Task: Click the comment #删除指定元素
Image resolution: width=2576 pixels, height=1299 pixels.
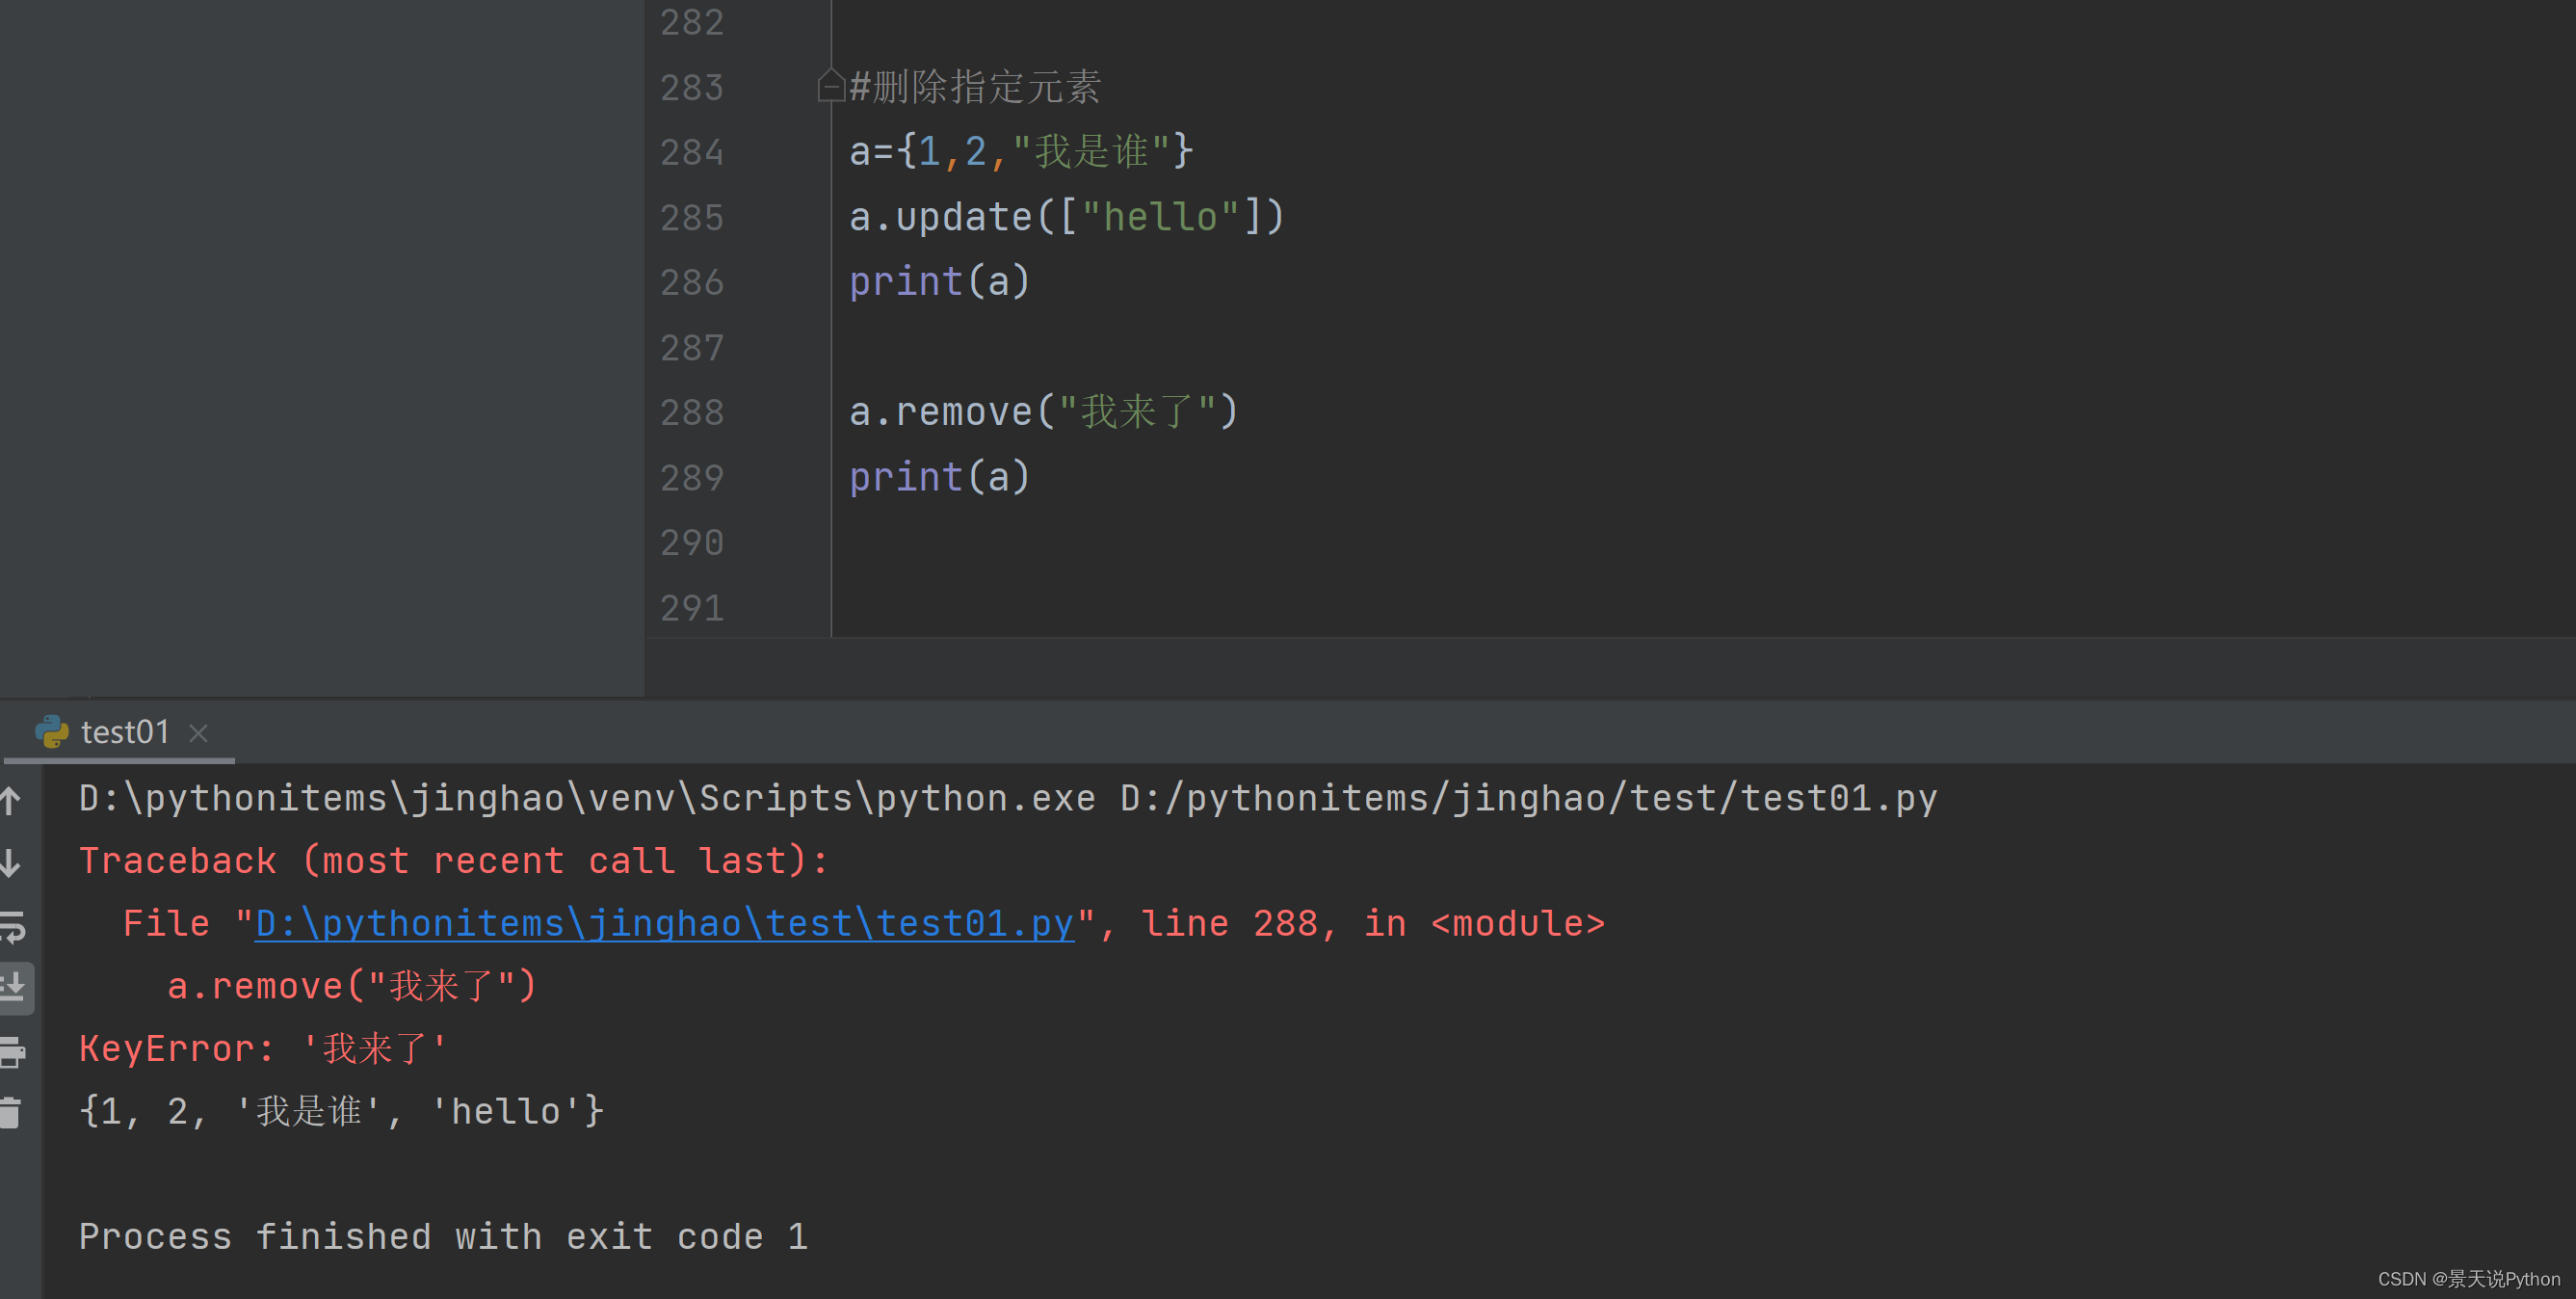Action: pyautogui.click(x=975, y=86)
